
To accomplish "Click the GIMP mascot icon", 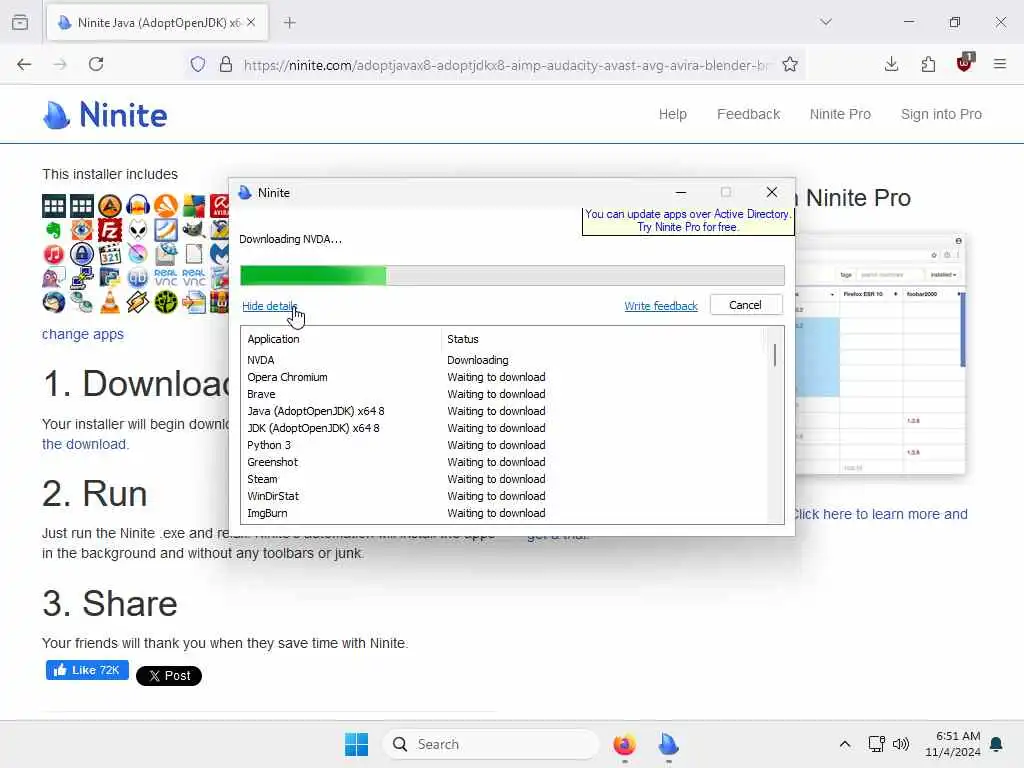I will (194, 231).
